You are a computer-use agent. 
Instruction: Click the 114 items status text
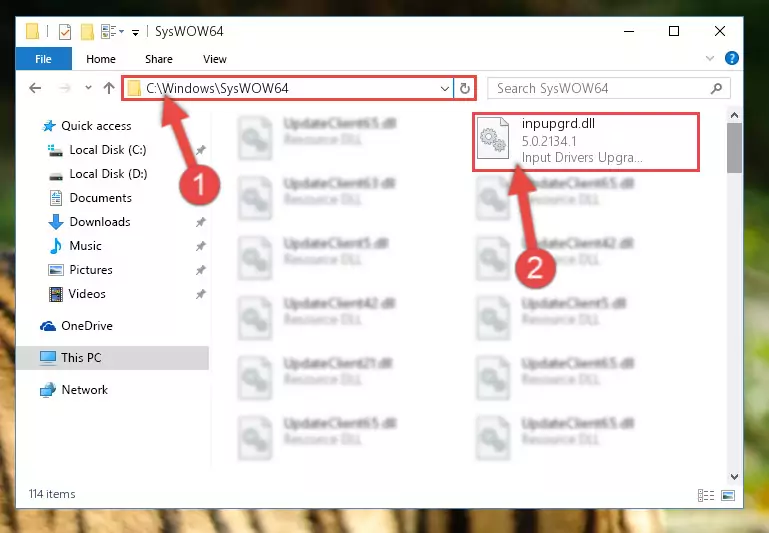click(x=52, y=494)
